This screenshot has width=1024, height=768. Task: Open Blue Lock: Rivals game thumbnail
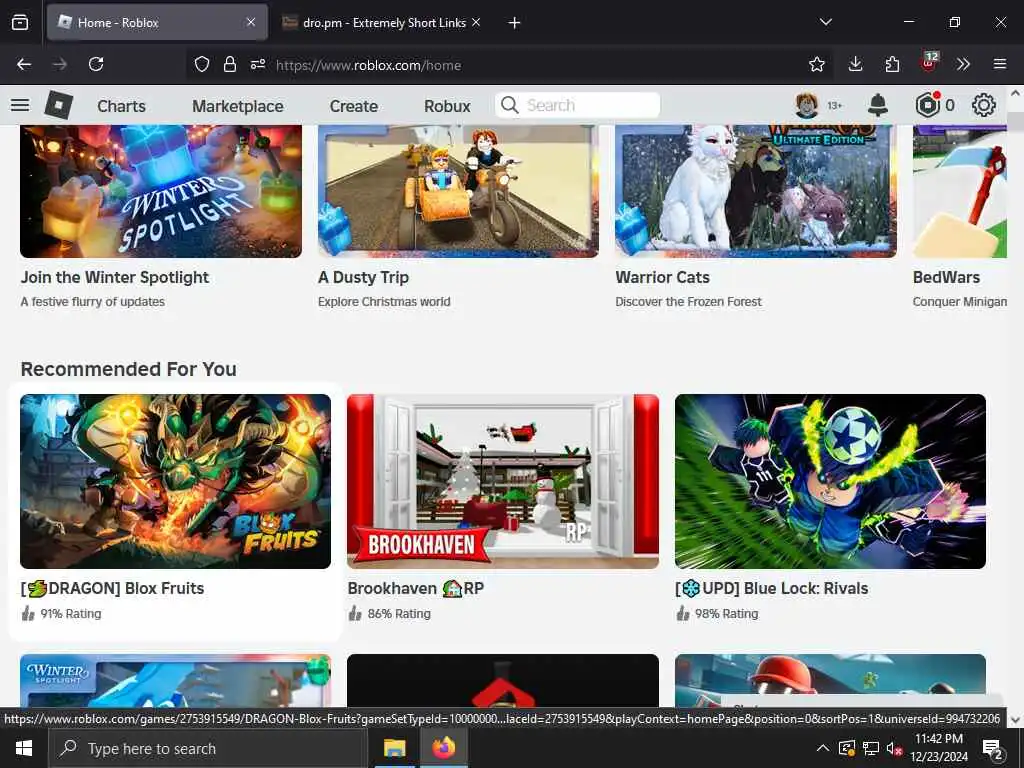(x=831, y=481)
